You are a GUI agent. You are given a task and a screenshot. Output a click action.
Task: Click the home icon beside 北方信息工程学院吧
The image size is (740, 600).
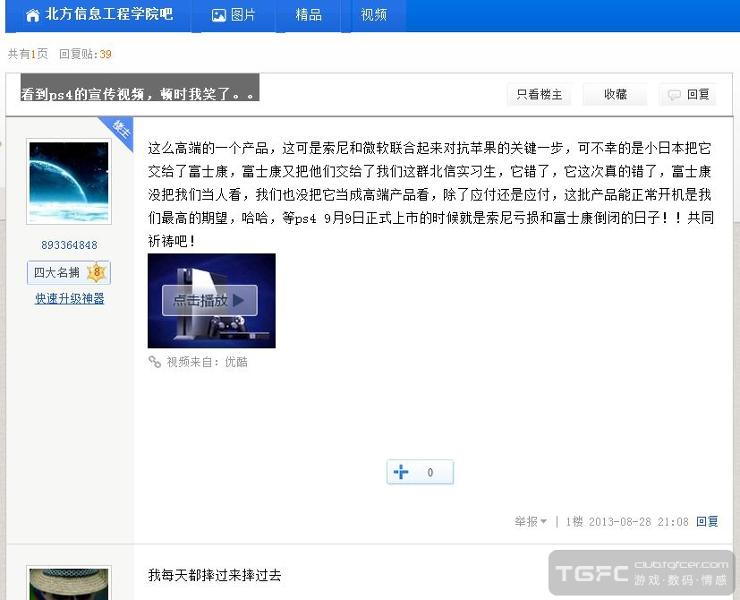(32, 15)
